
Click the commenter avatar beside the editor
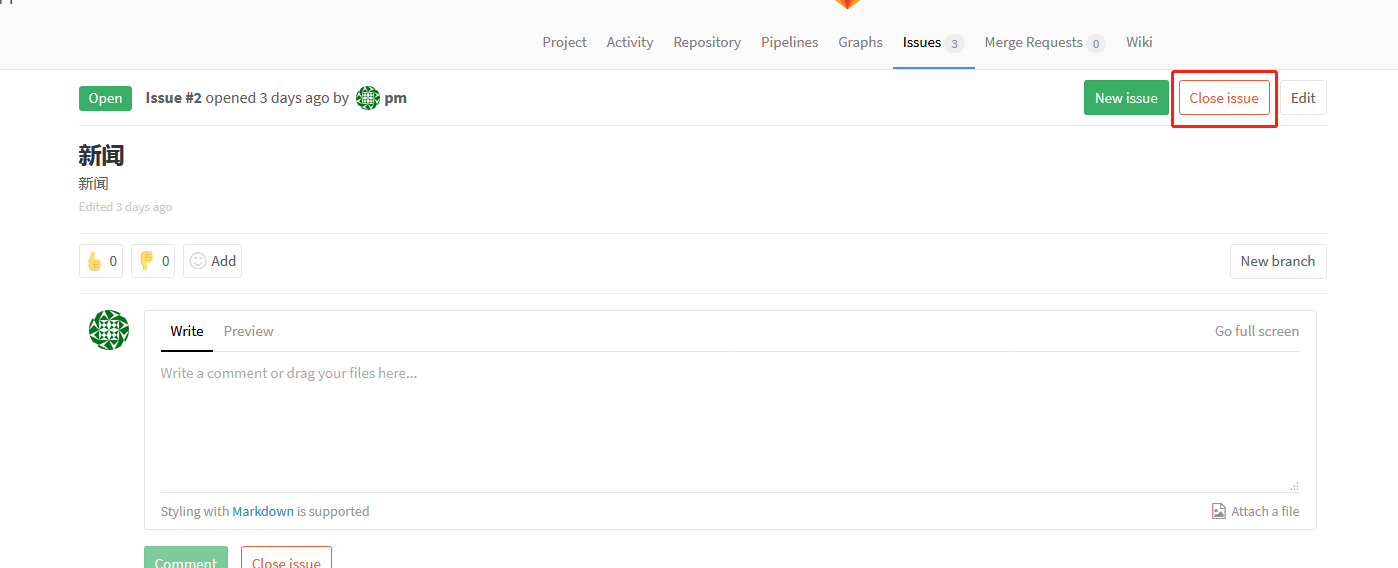[x=109, y=330]
